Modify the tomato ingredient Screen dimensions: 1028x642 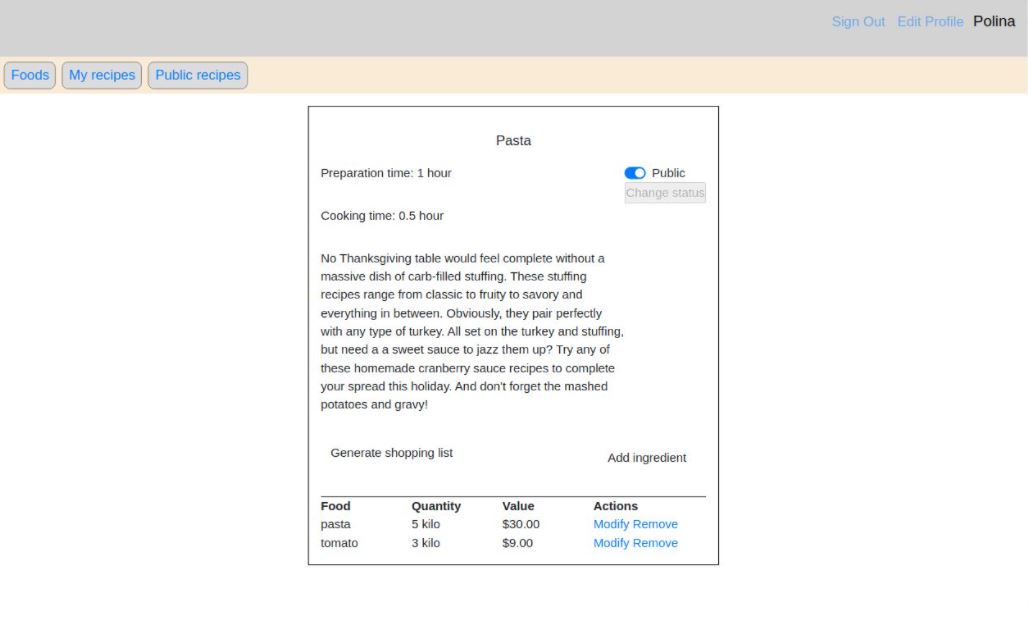612,543
